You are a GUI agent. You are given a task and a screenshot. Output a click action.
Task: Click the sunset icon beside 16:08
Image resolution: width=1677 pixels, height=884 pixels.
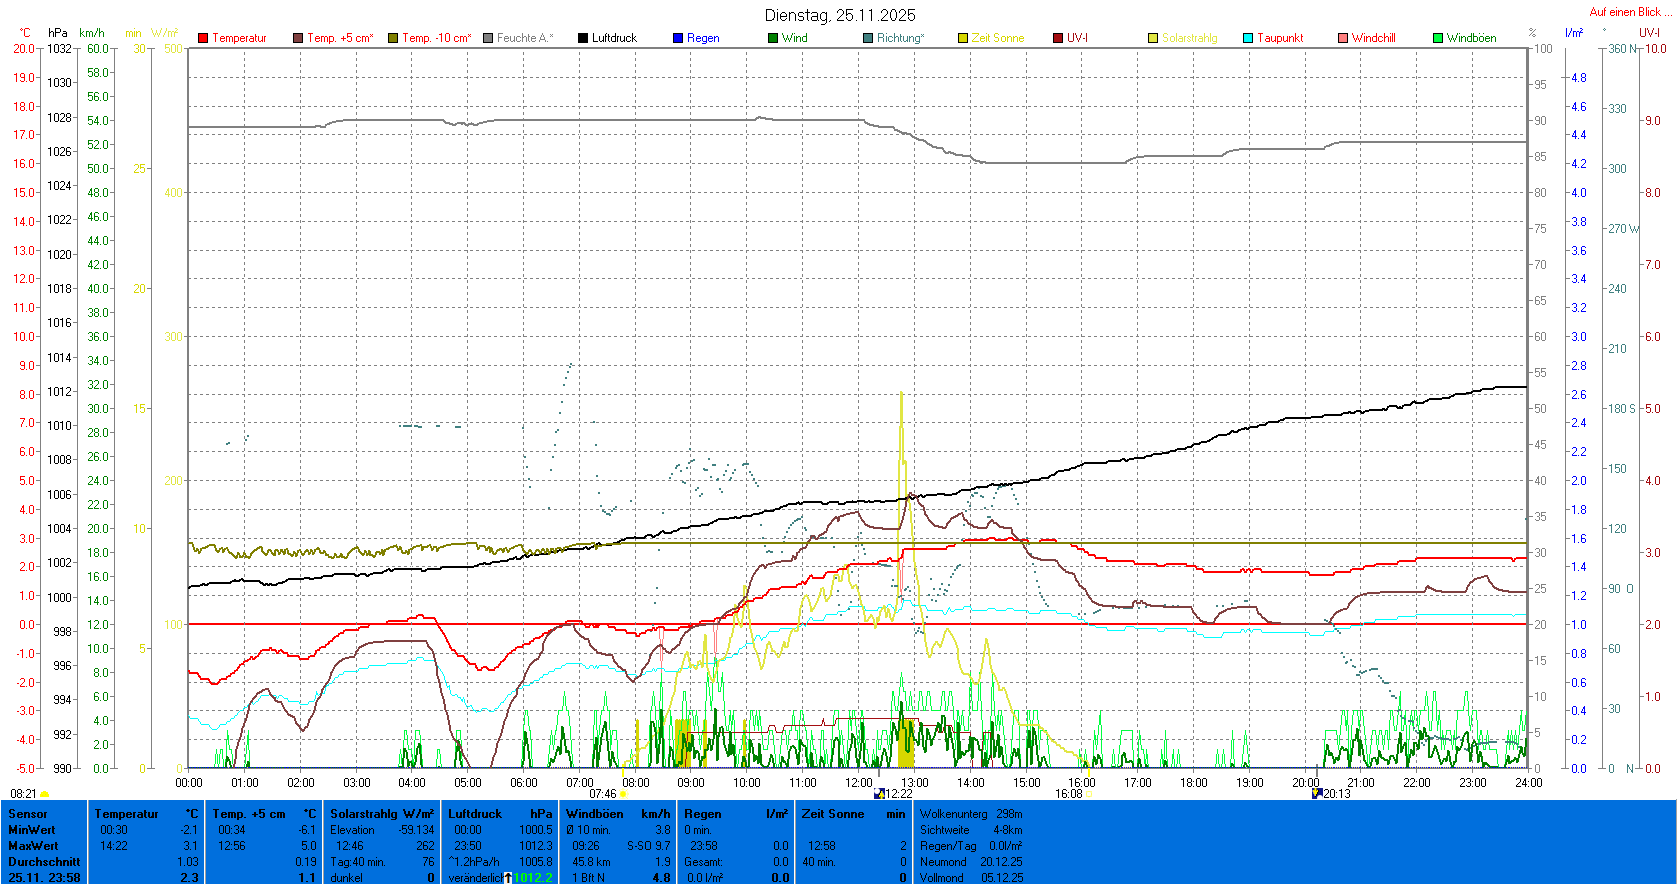(1089, 794)
